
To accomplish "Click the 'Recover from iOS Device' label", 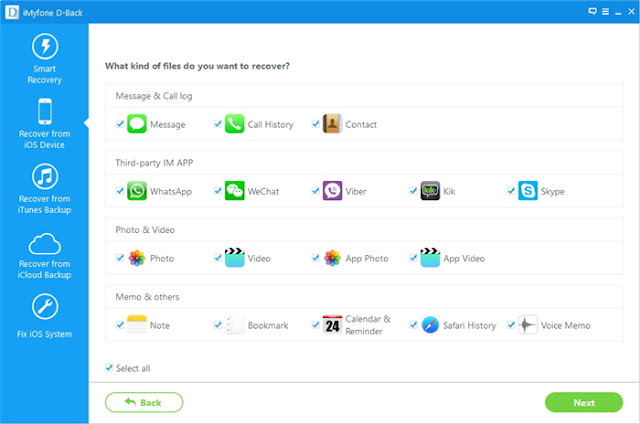I will [x=44, y=139].
